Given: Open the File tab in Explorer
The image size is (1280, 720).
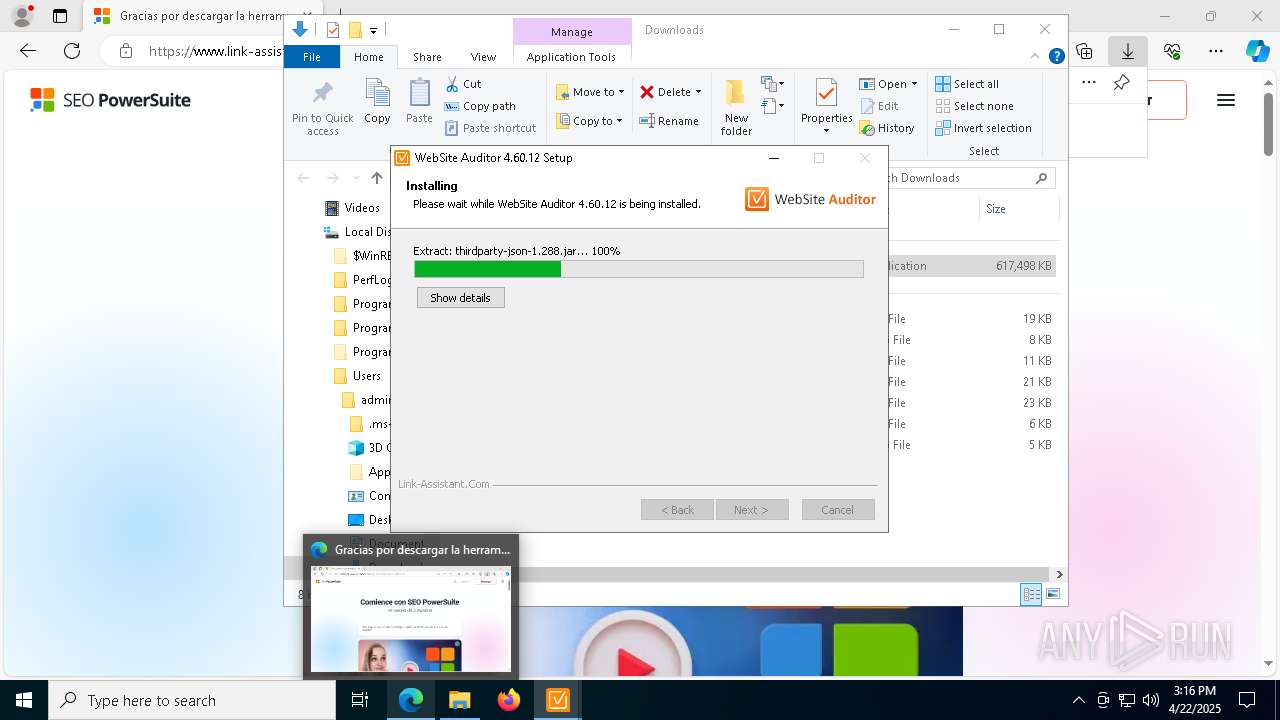Looking at the screenshot, I should [x=312, y=57].
